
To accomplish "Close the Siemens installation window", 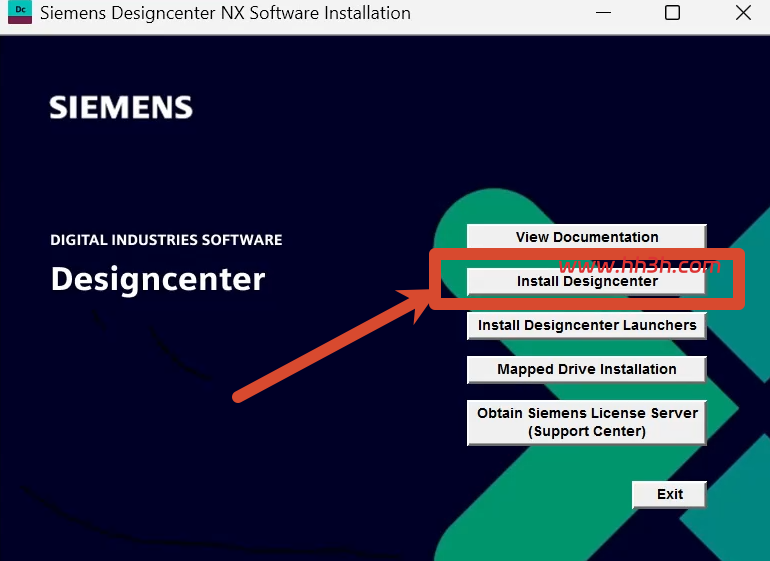I will click(743, 12).
